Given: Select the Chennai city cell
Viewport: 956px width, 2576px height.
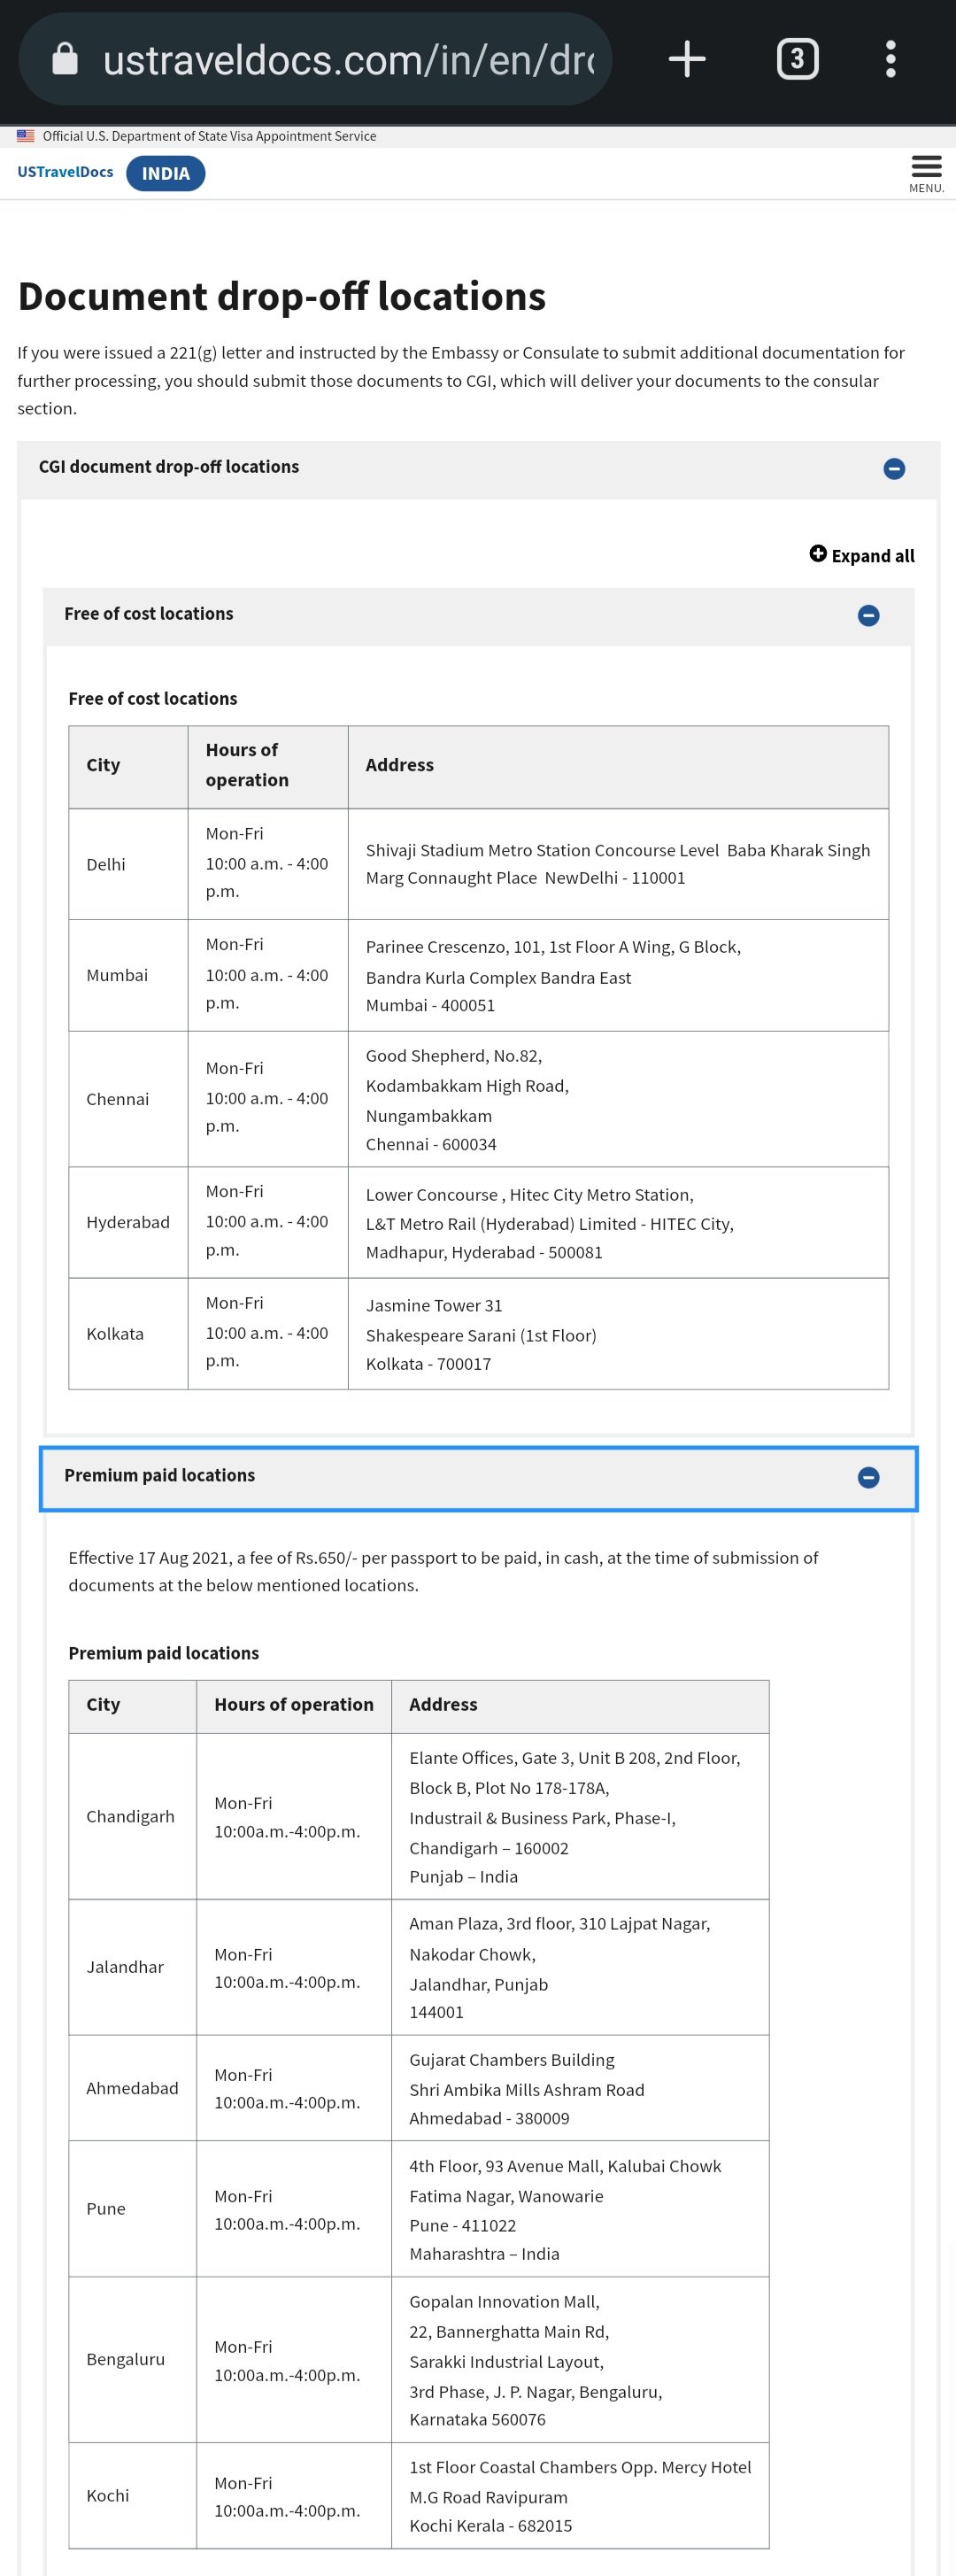Looking at the screenshot, I should pos(128,1099).
